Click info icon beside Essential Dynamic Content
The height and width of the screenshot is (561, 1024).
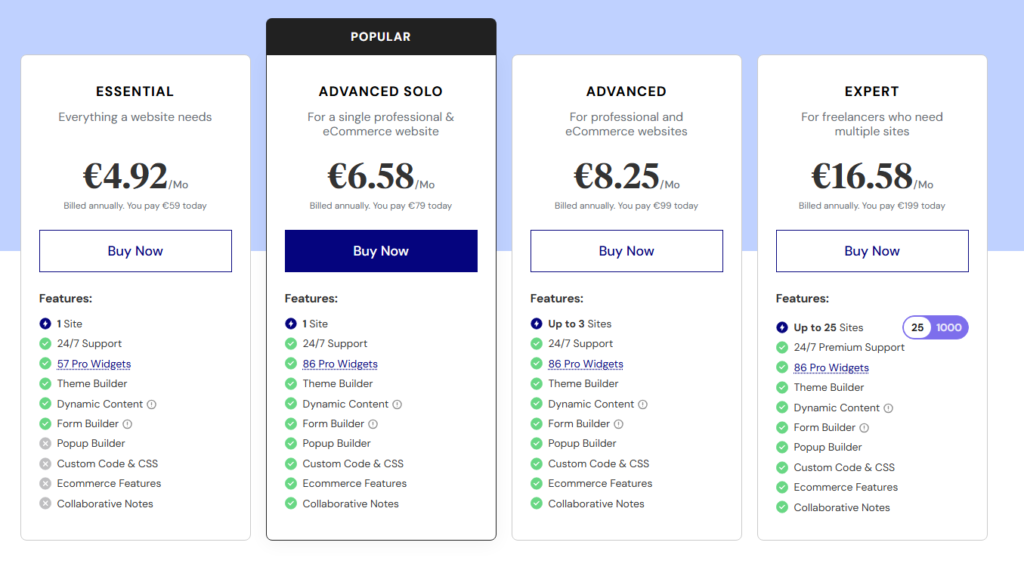(x=152, y=404)
